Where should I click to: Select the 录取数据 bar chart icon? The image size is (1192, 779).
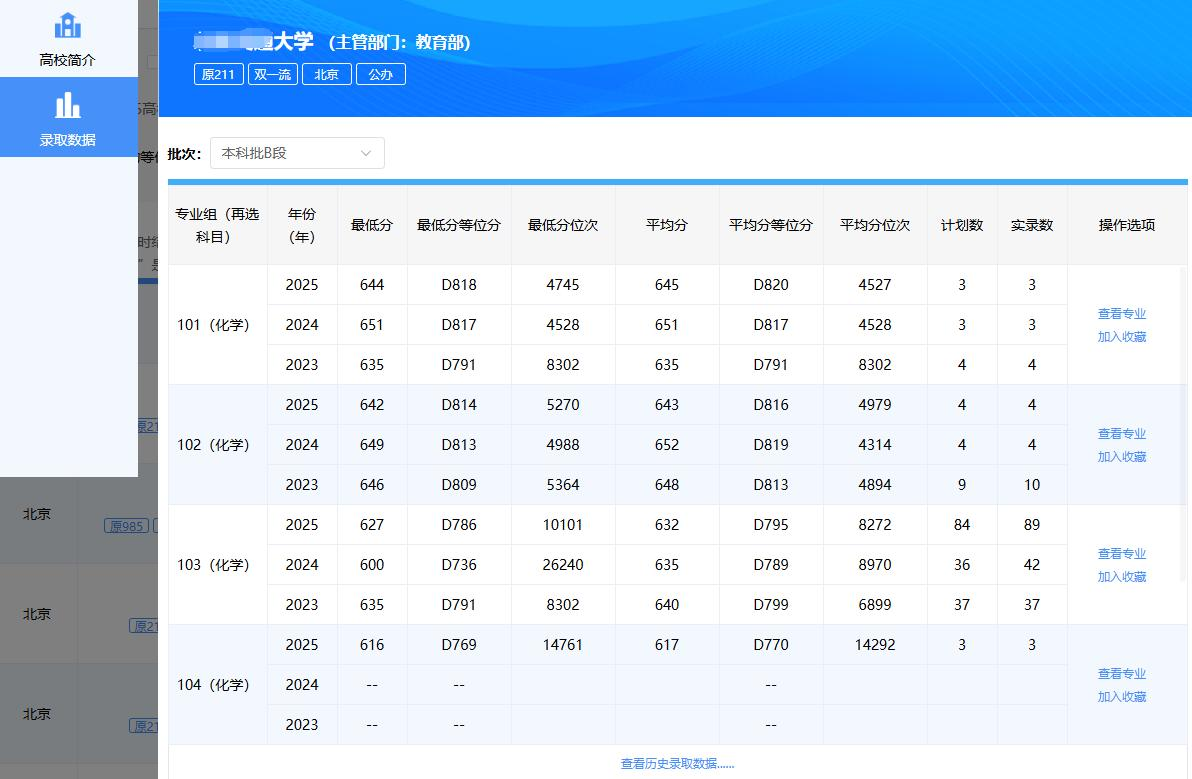(68, 105)
